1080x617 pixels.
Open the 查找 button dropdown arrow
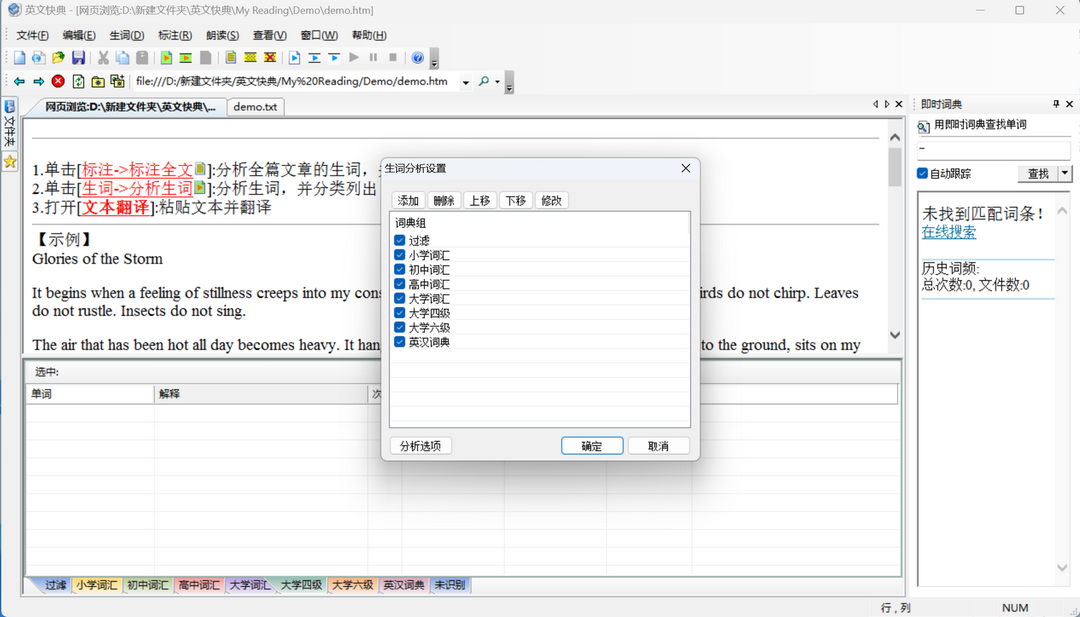click(1065, 173)
